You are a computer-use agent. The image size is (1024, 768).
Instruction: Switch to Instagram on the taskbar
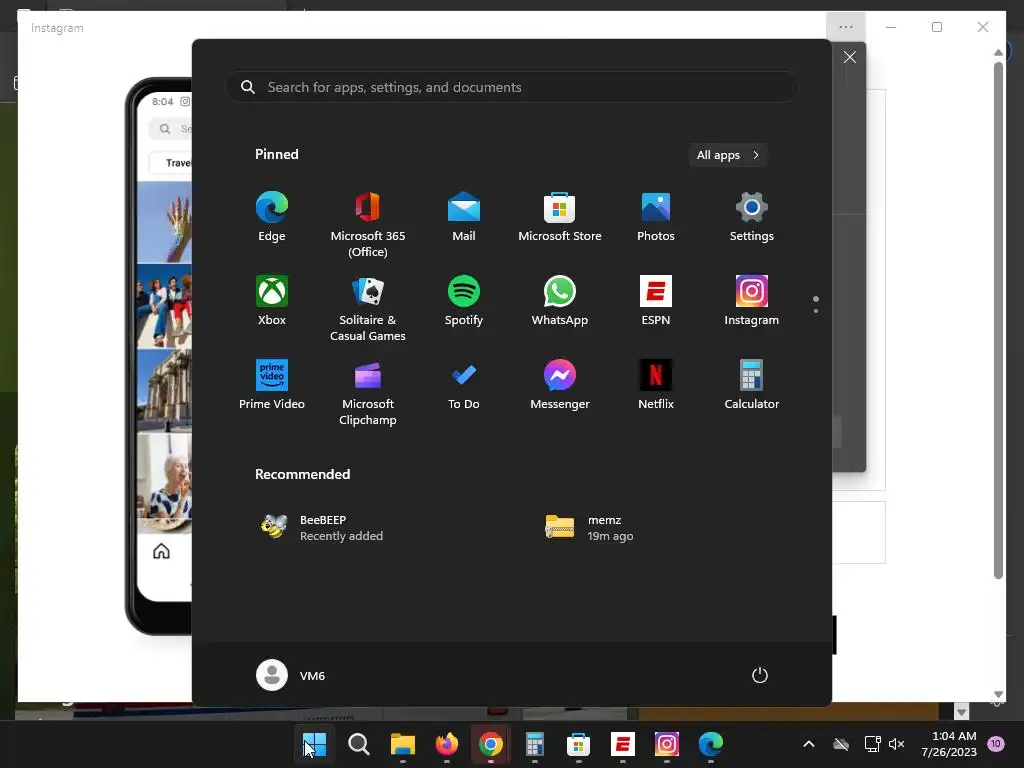click(x=667, y=744)
